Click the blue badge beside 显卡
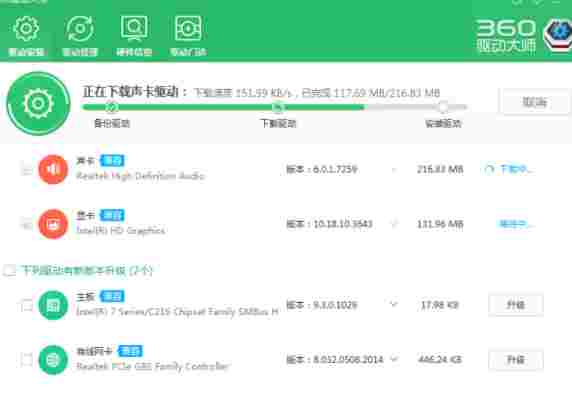 point(112,215)
